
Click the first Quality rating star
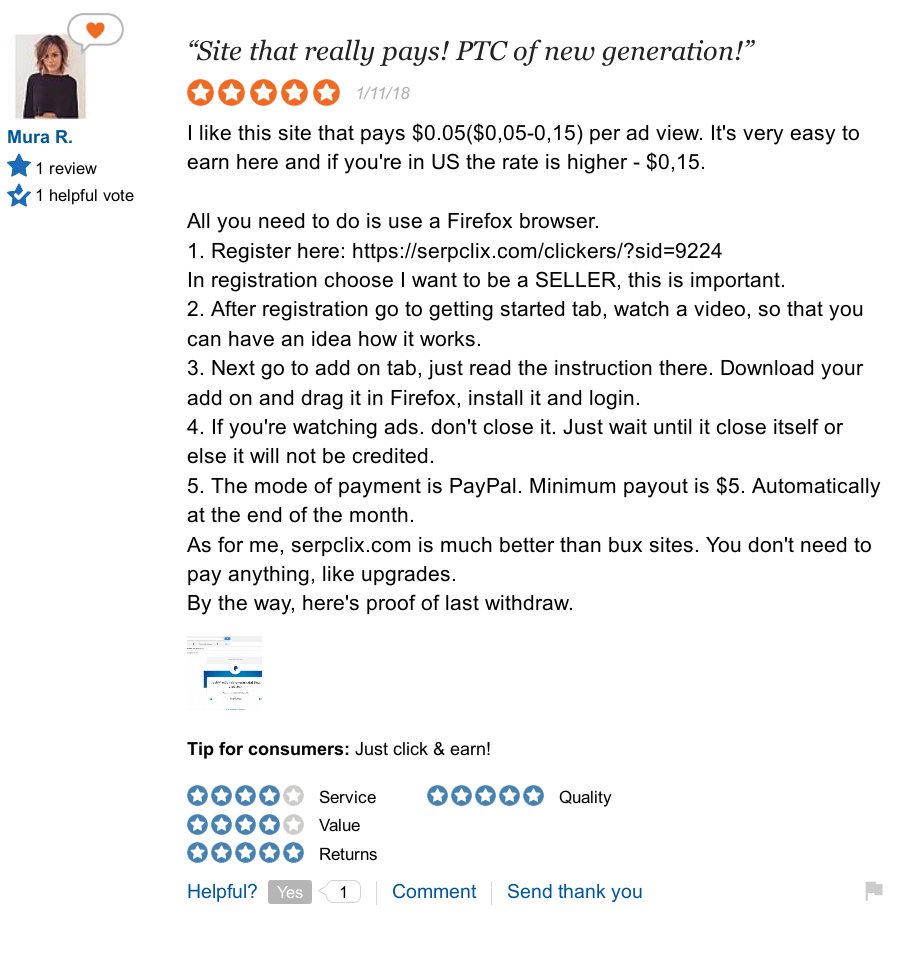point(437,796)
